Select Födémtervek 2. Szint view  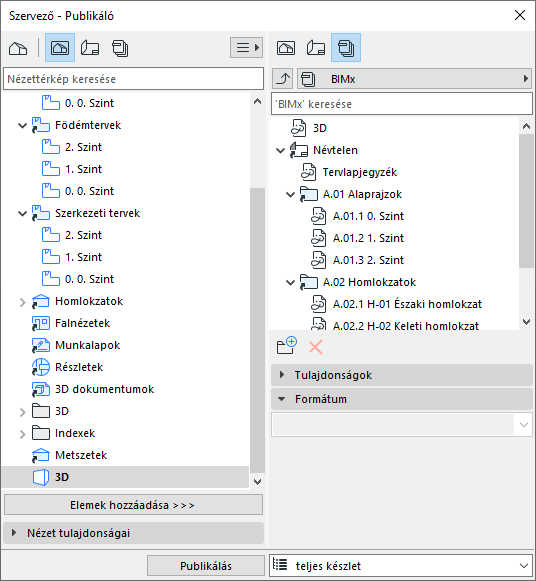point(83,147)
